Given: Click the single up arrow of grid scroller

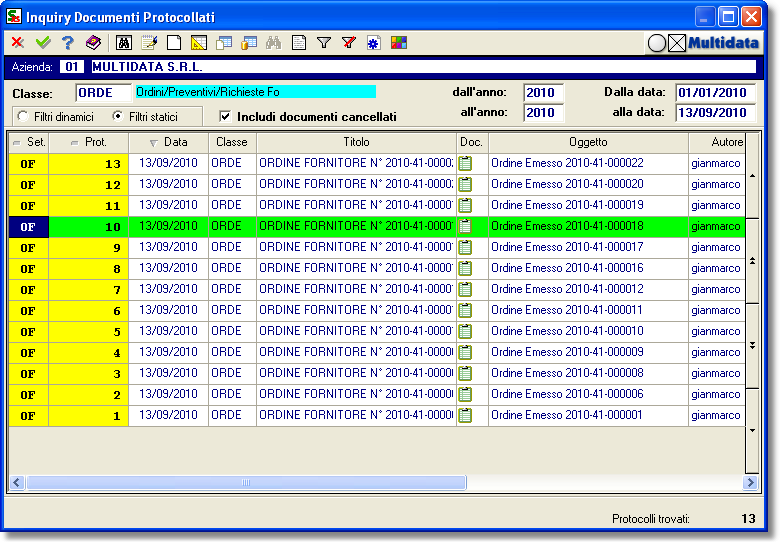Looking at the screenshot, I should pyautogui.click(x=752, y=176).
